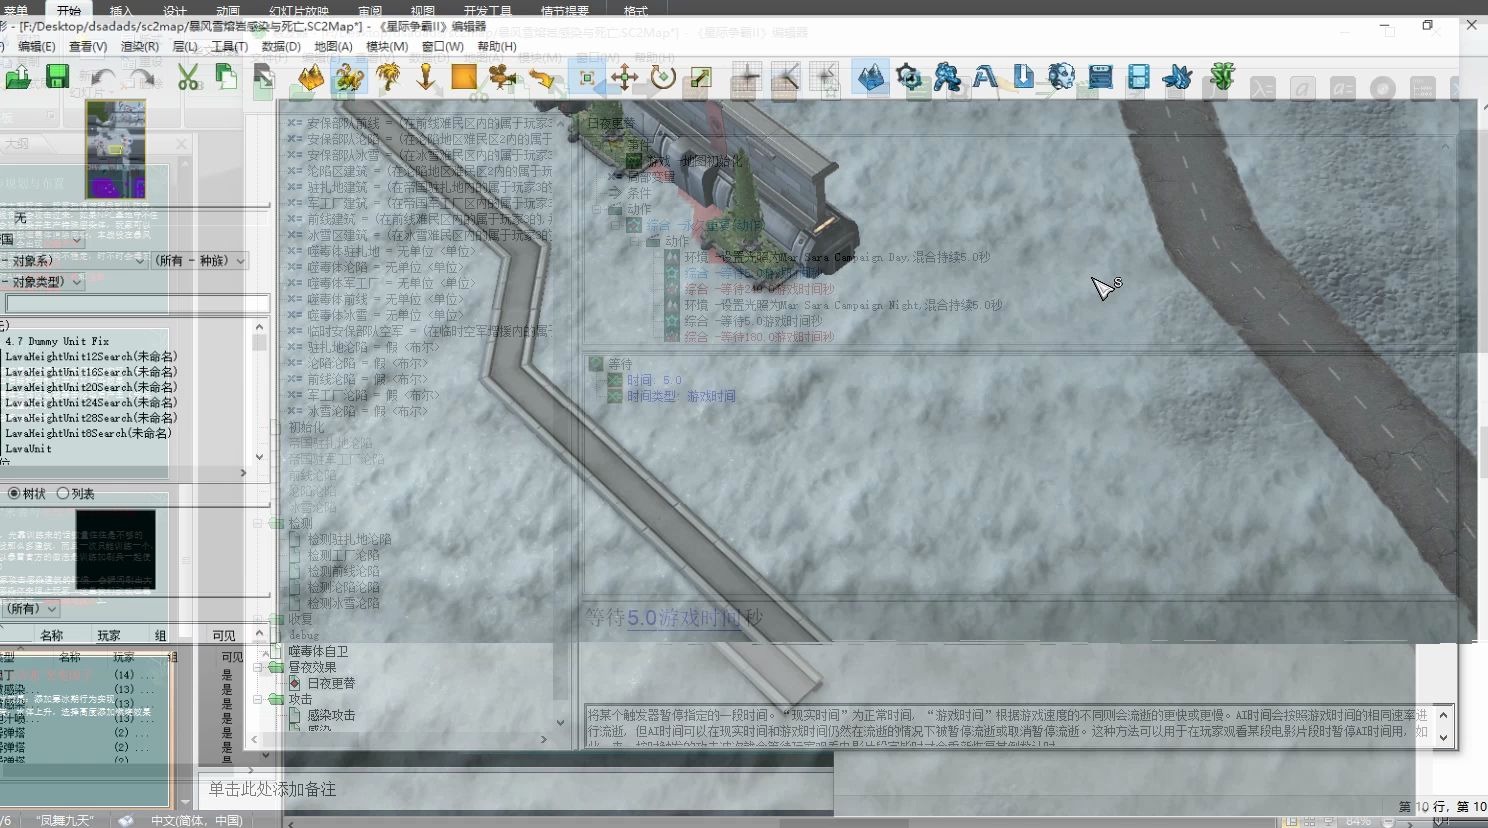Open the 渲染(R) menu
This screenshot has width=1488, height=828.
pos(140,46)
